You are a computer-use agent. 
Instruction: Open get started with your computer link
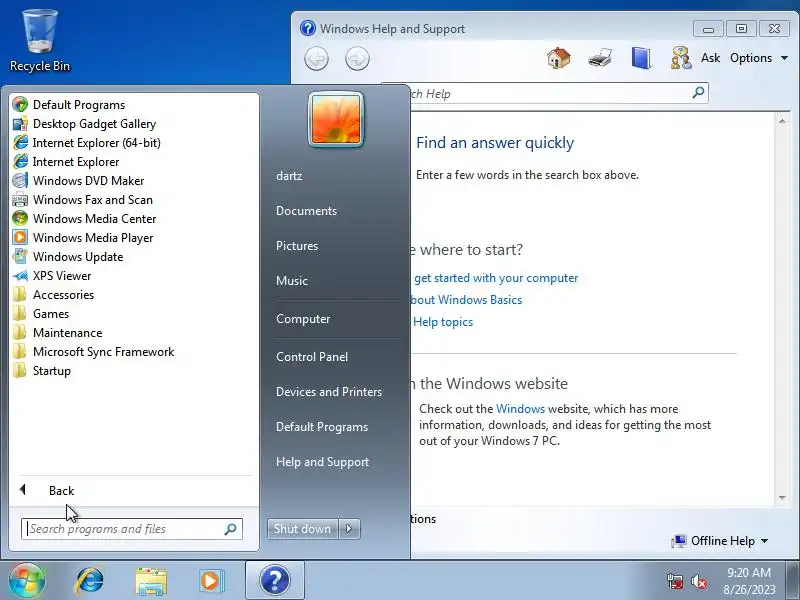496,278
